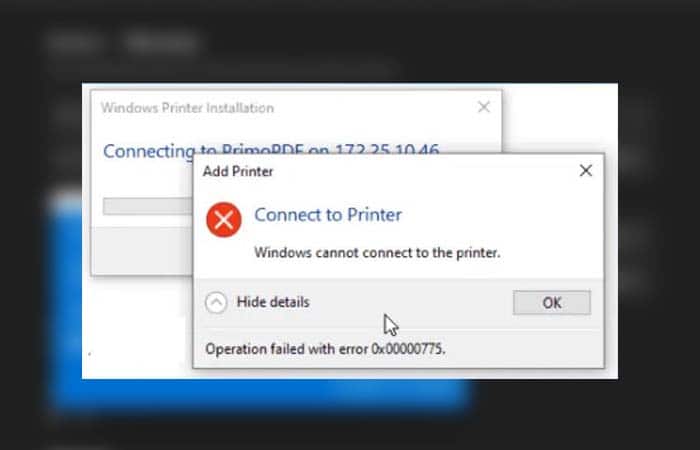The image size is (700, 450).
Task: Click the gray footer of Printer Installation window
Action: (140, 250)
